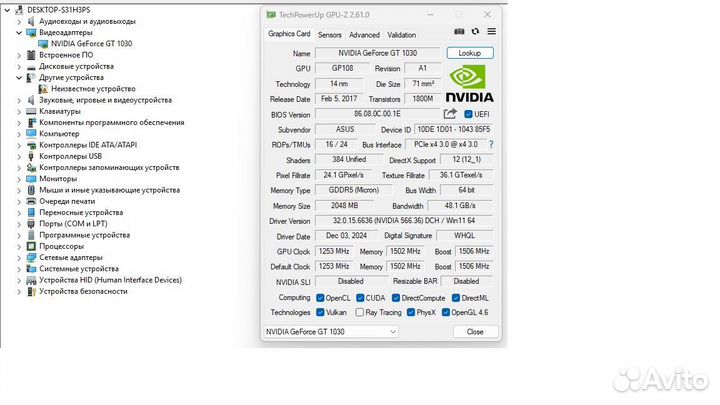Click the Аудиовходы и аудиовыходы speaker icon
This screenshot has width=720, height=405.
click(x=31, y=21)
